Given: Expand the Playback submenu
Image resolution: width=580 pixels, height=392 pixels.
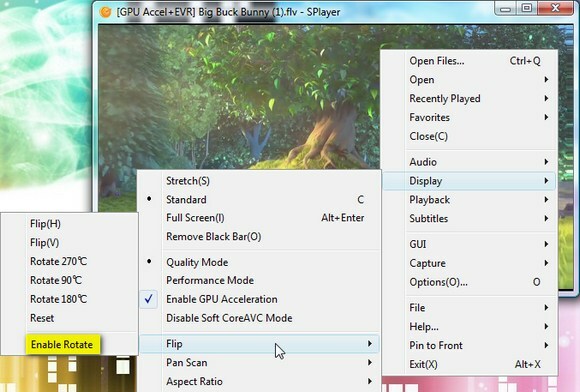Looking at the screenshot, I should [x=469, y=200].
